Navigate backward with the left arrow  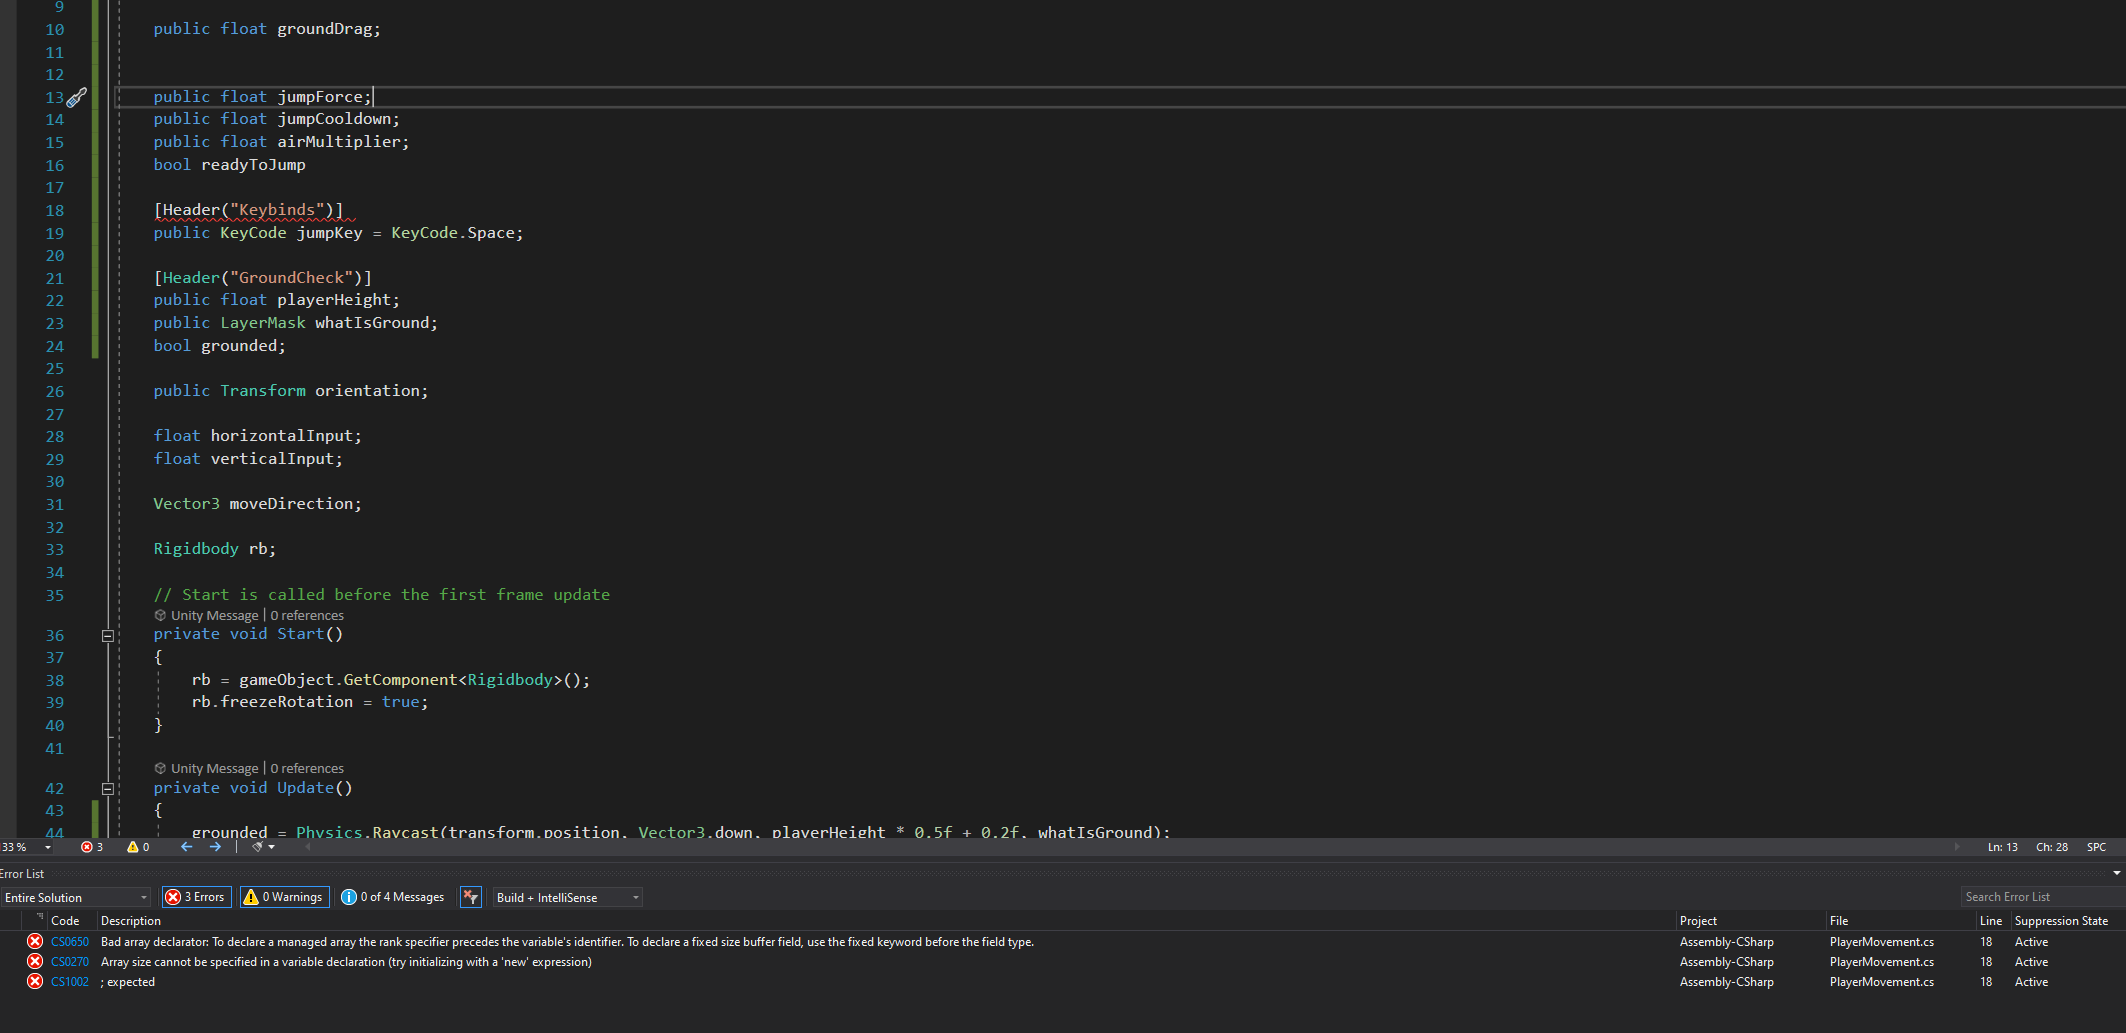pos(186,847)
